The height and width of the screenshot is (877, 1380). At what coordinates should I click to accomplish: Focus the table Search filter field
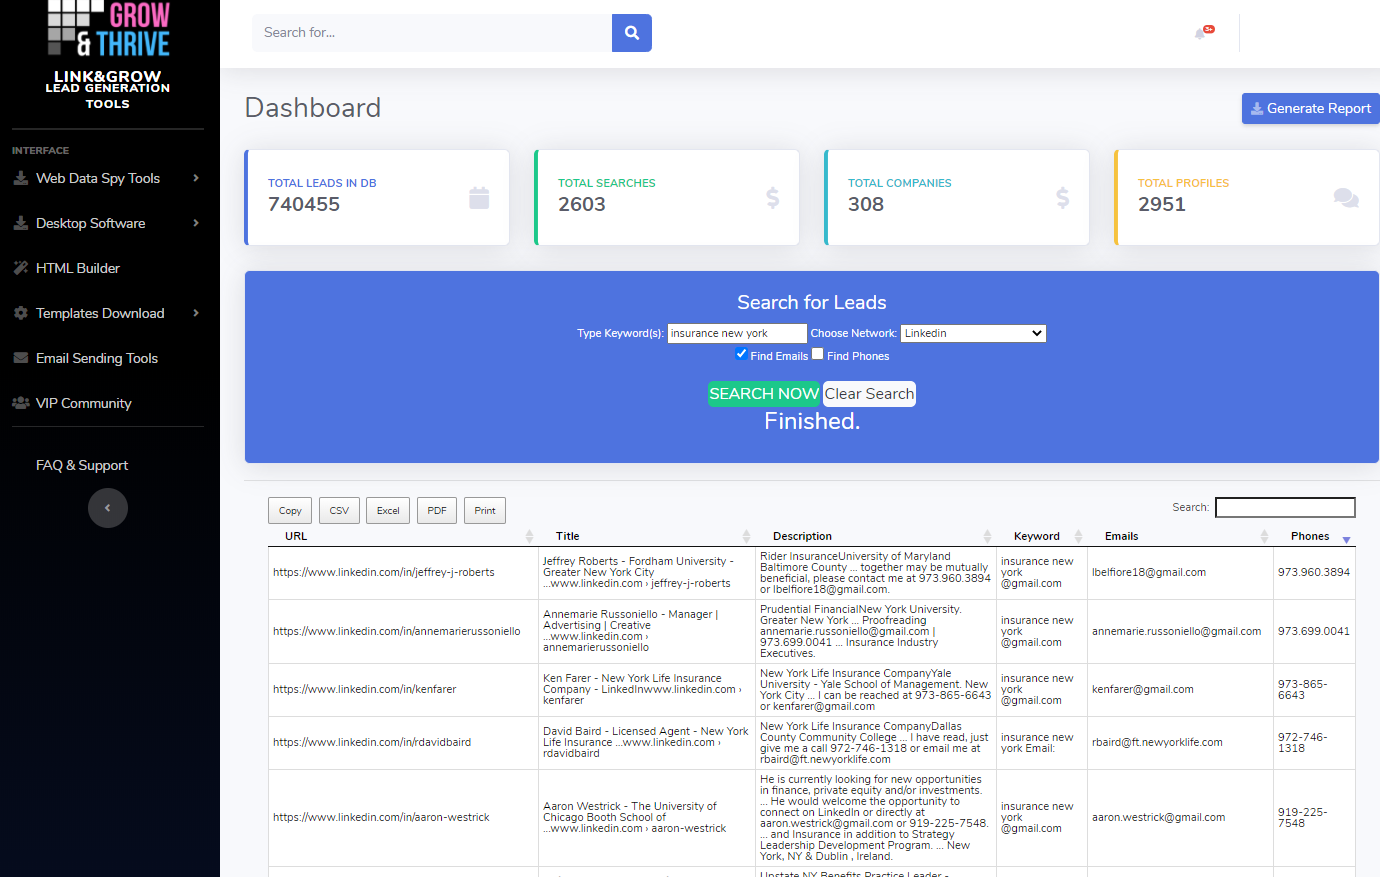point(1284,507)
